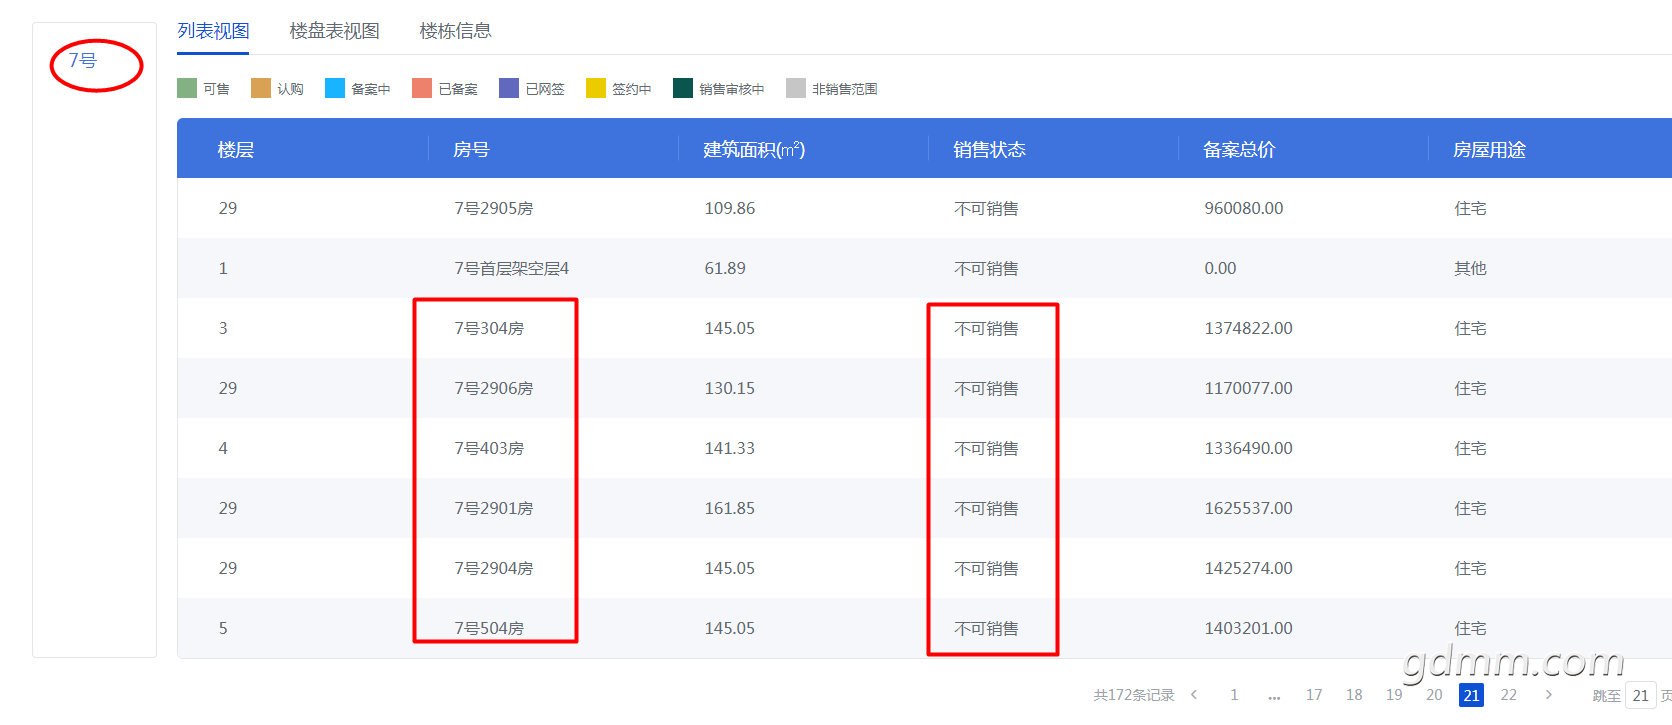The image size is (1672, 725).
Task: Click the purple 已网签 legend swatch
Action: (x=509, y=88)
